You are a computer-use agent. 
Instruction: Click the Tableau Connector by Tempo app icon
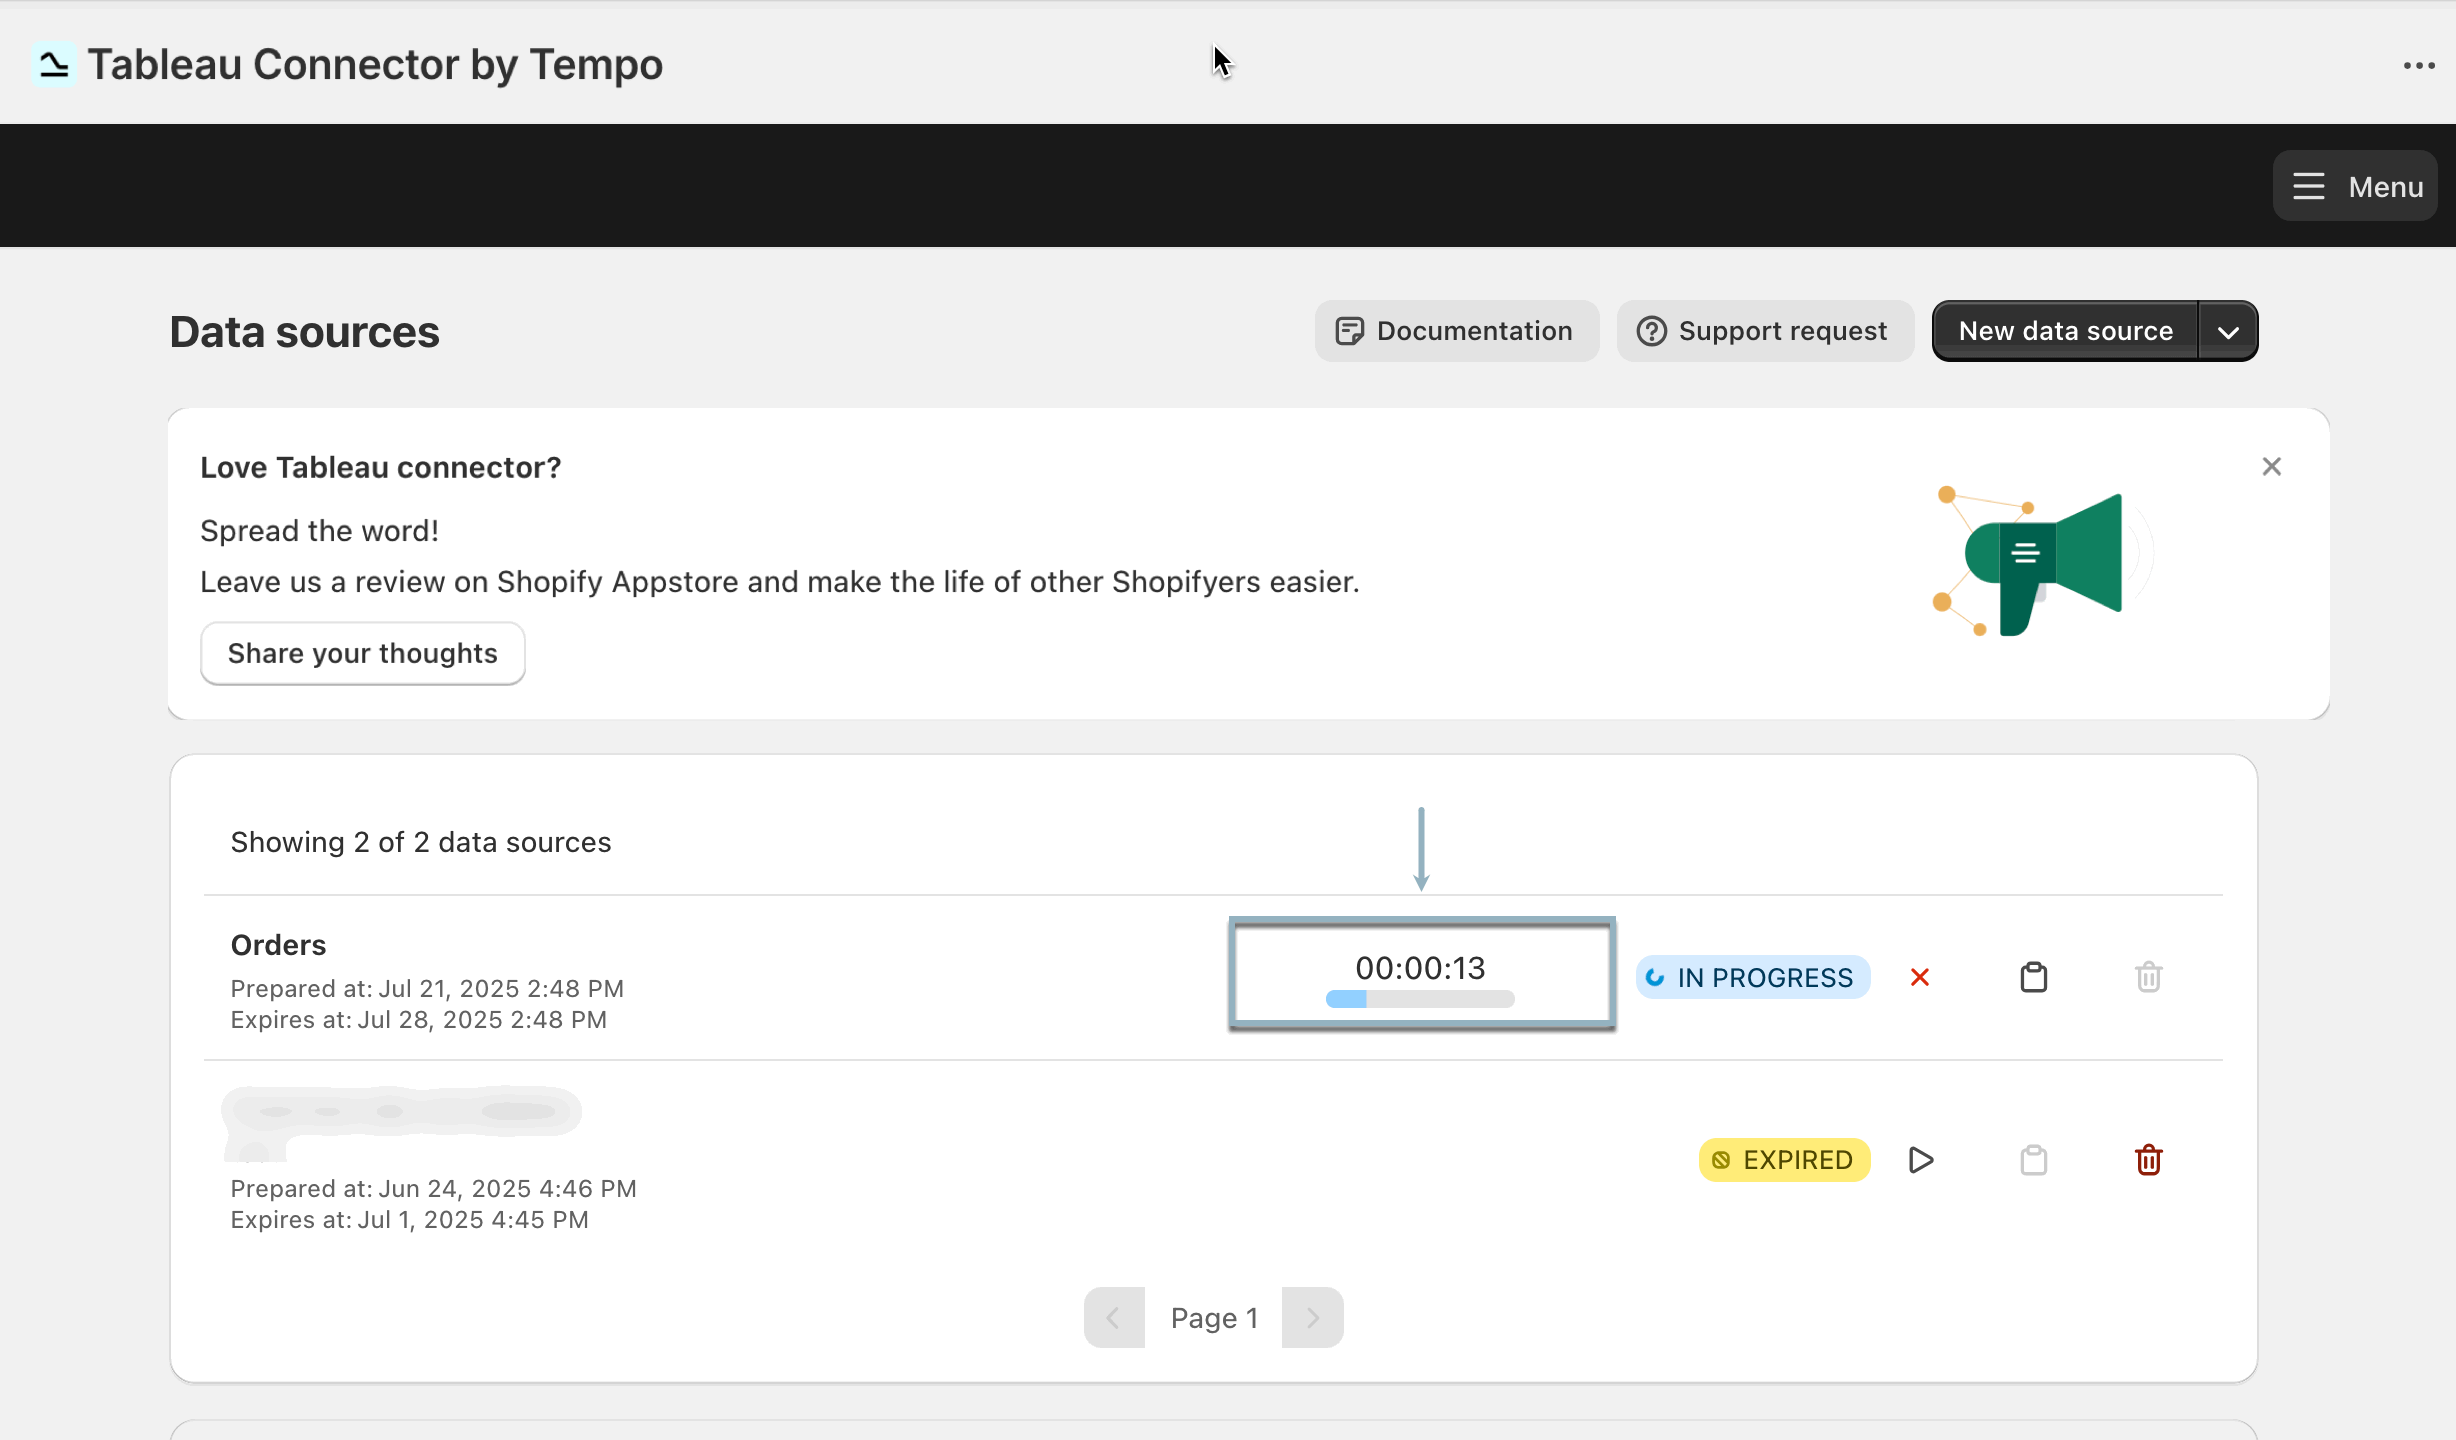point(54,63)
